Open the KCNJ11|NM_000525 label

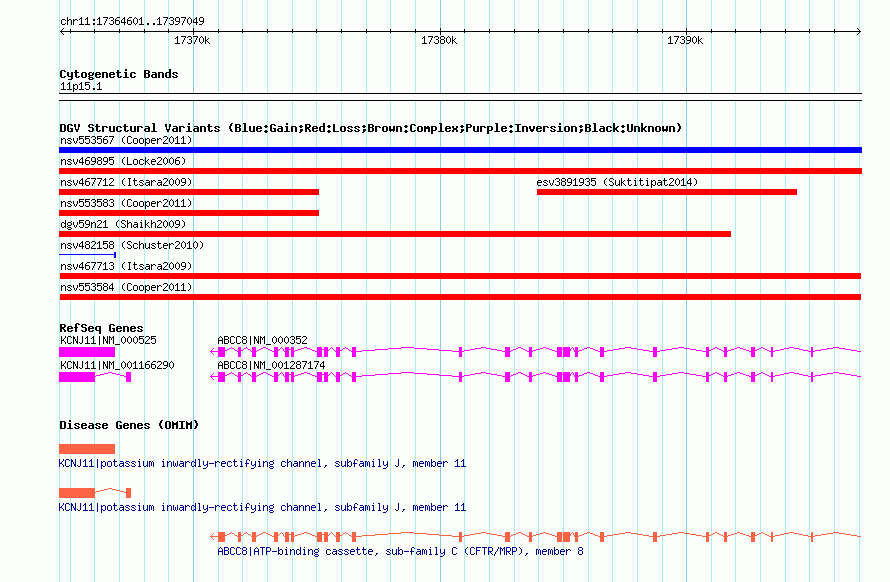pos(108,340)
